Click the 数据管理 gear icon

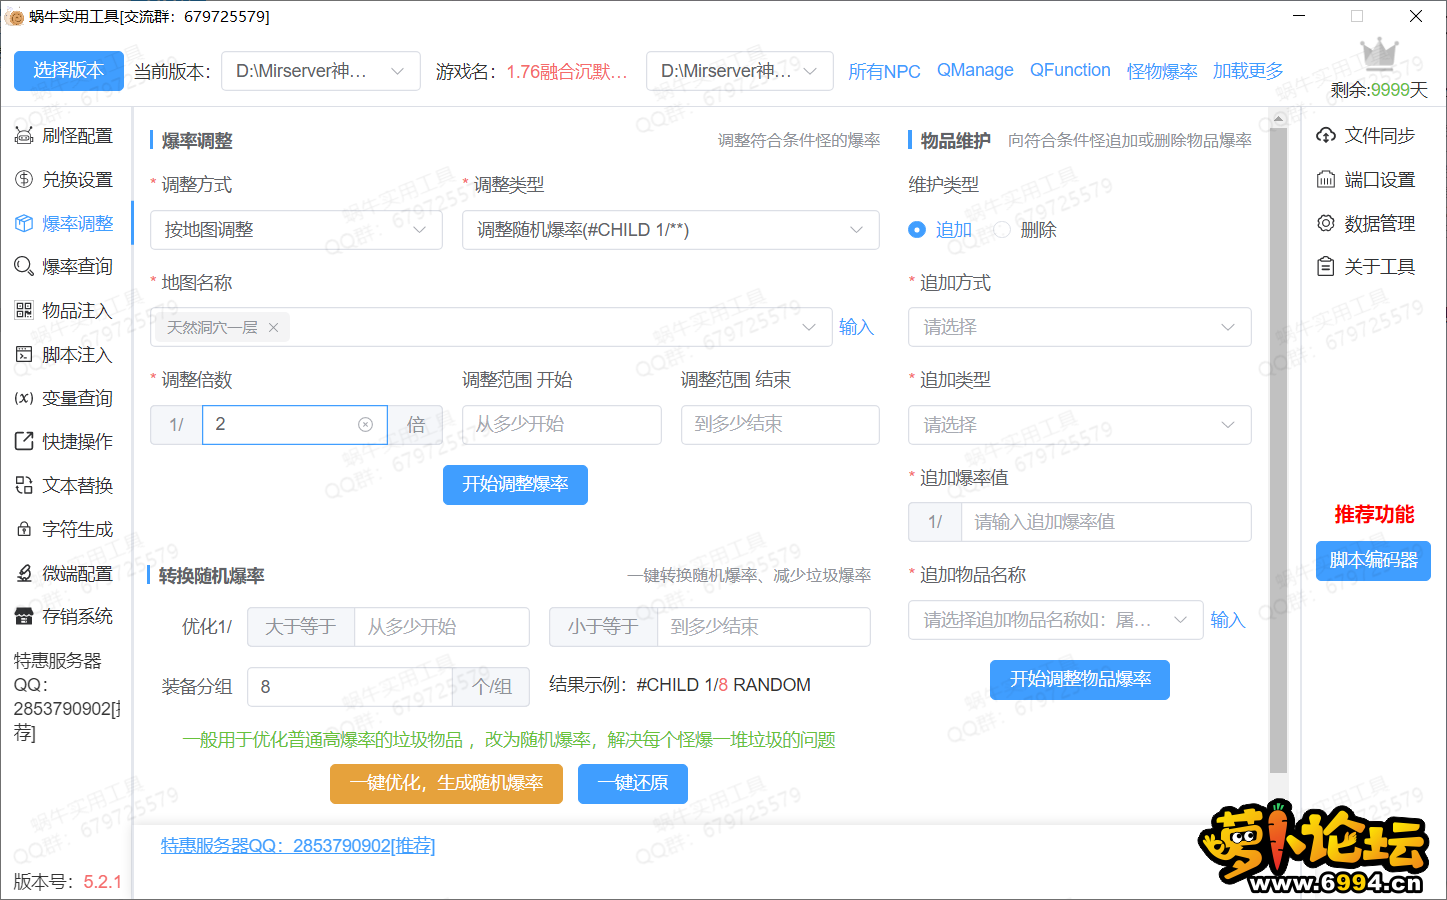coord(1326,223)
